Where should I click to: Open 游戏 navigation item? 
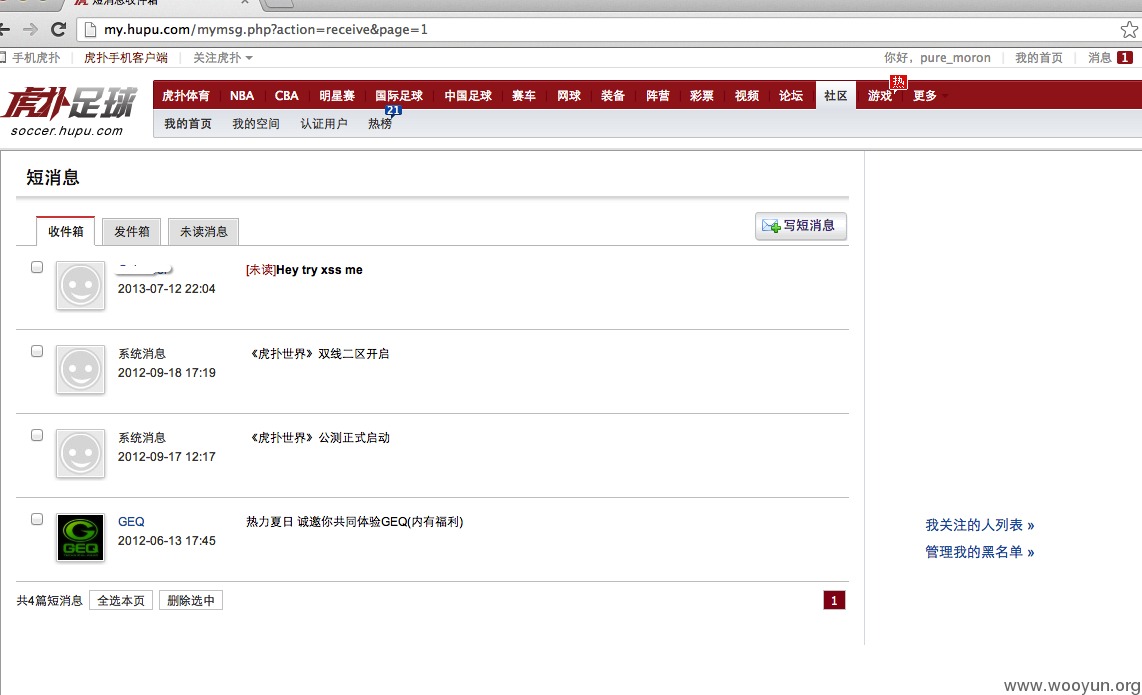(x=880, y=95)
